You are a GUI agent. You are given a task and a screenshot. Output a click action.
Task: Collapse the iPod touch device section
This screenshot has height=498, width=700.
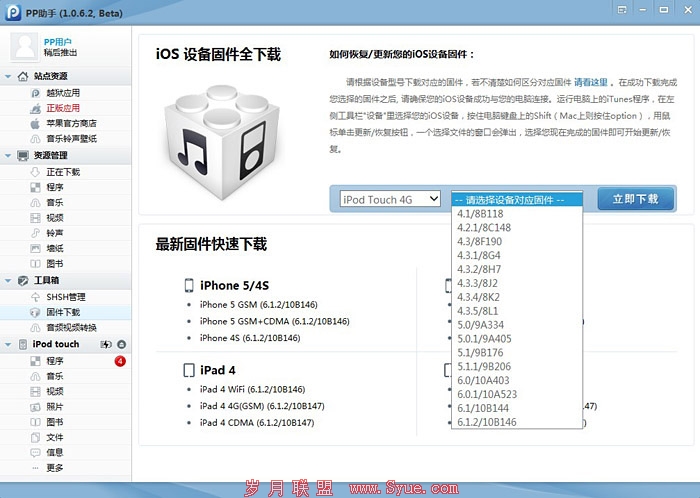tap(8, 344)
